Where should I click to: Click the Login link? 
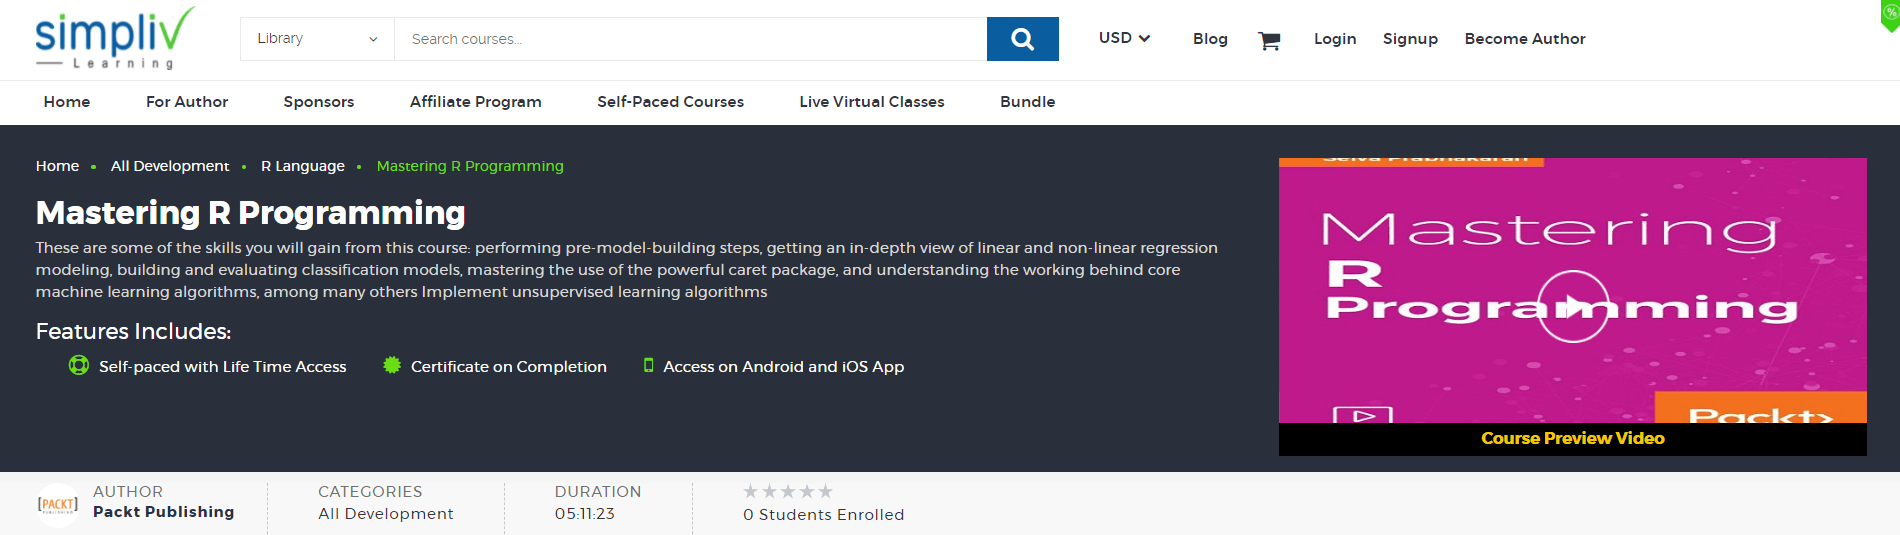tap(1335, 39)
